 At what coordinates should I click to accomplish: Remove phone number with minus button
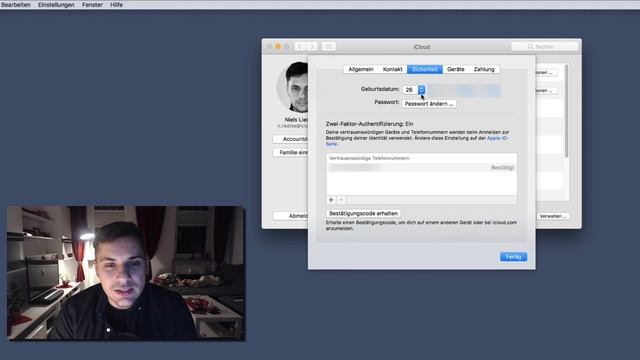pos(341,200)
